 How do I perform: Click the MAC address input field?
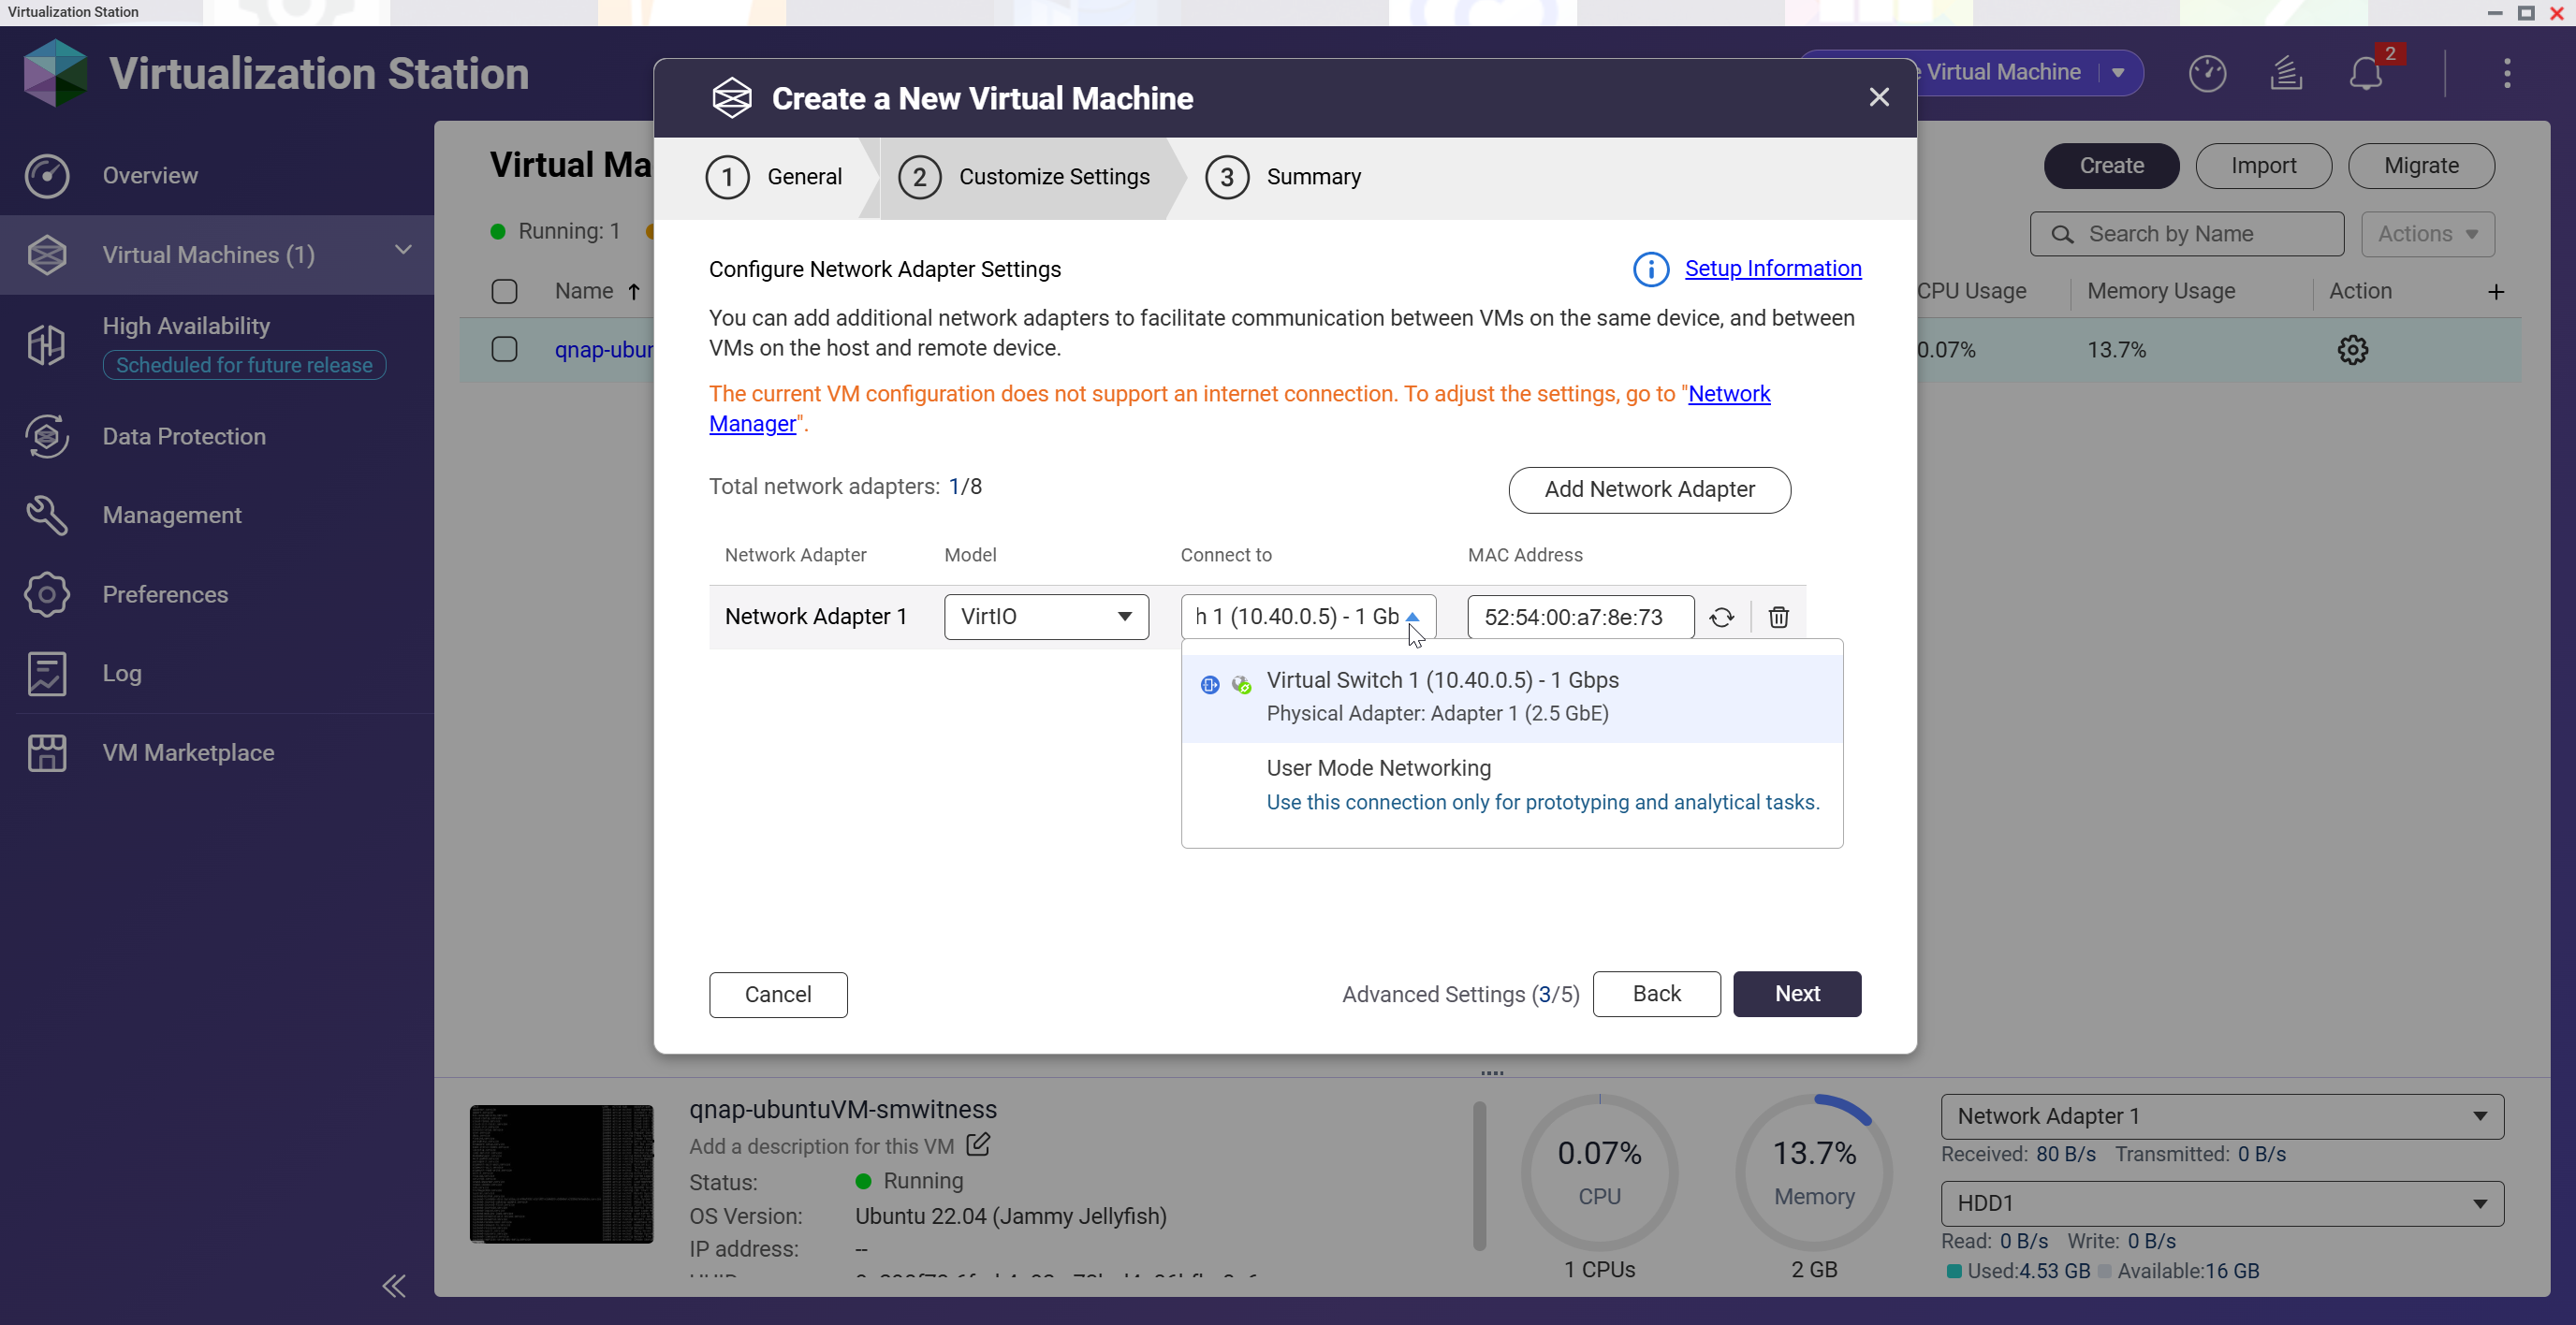1580,617
